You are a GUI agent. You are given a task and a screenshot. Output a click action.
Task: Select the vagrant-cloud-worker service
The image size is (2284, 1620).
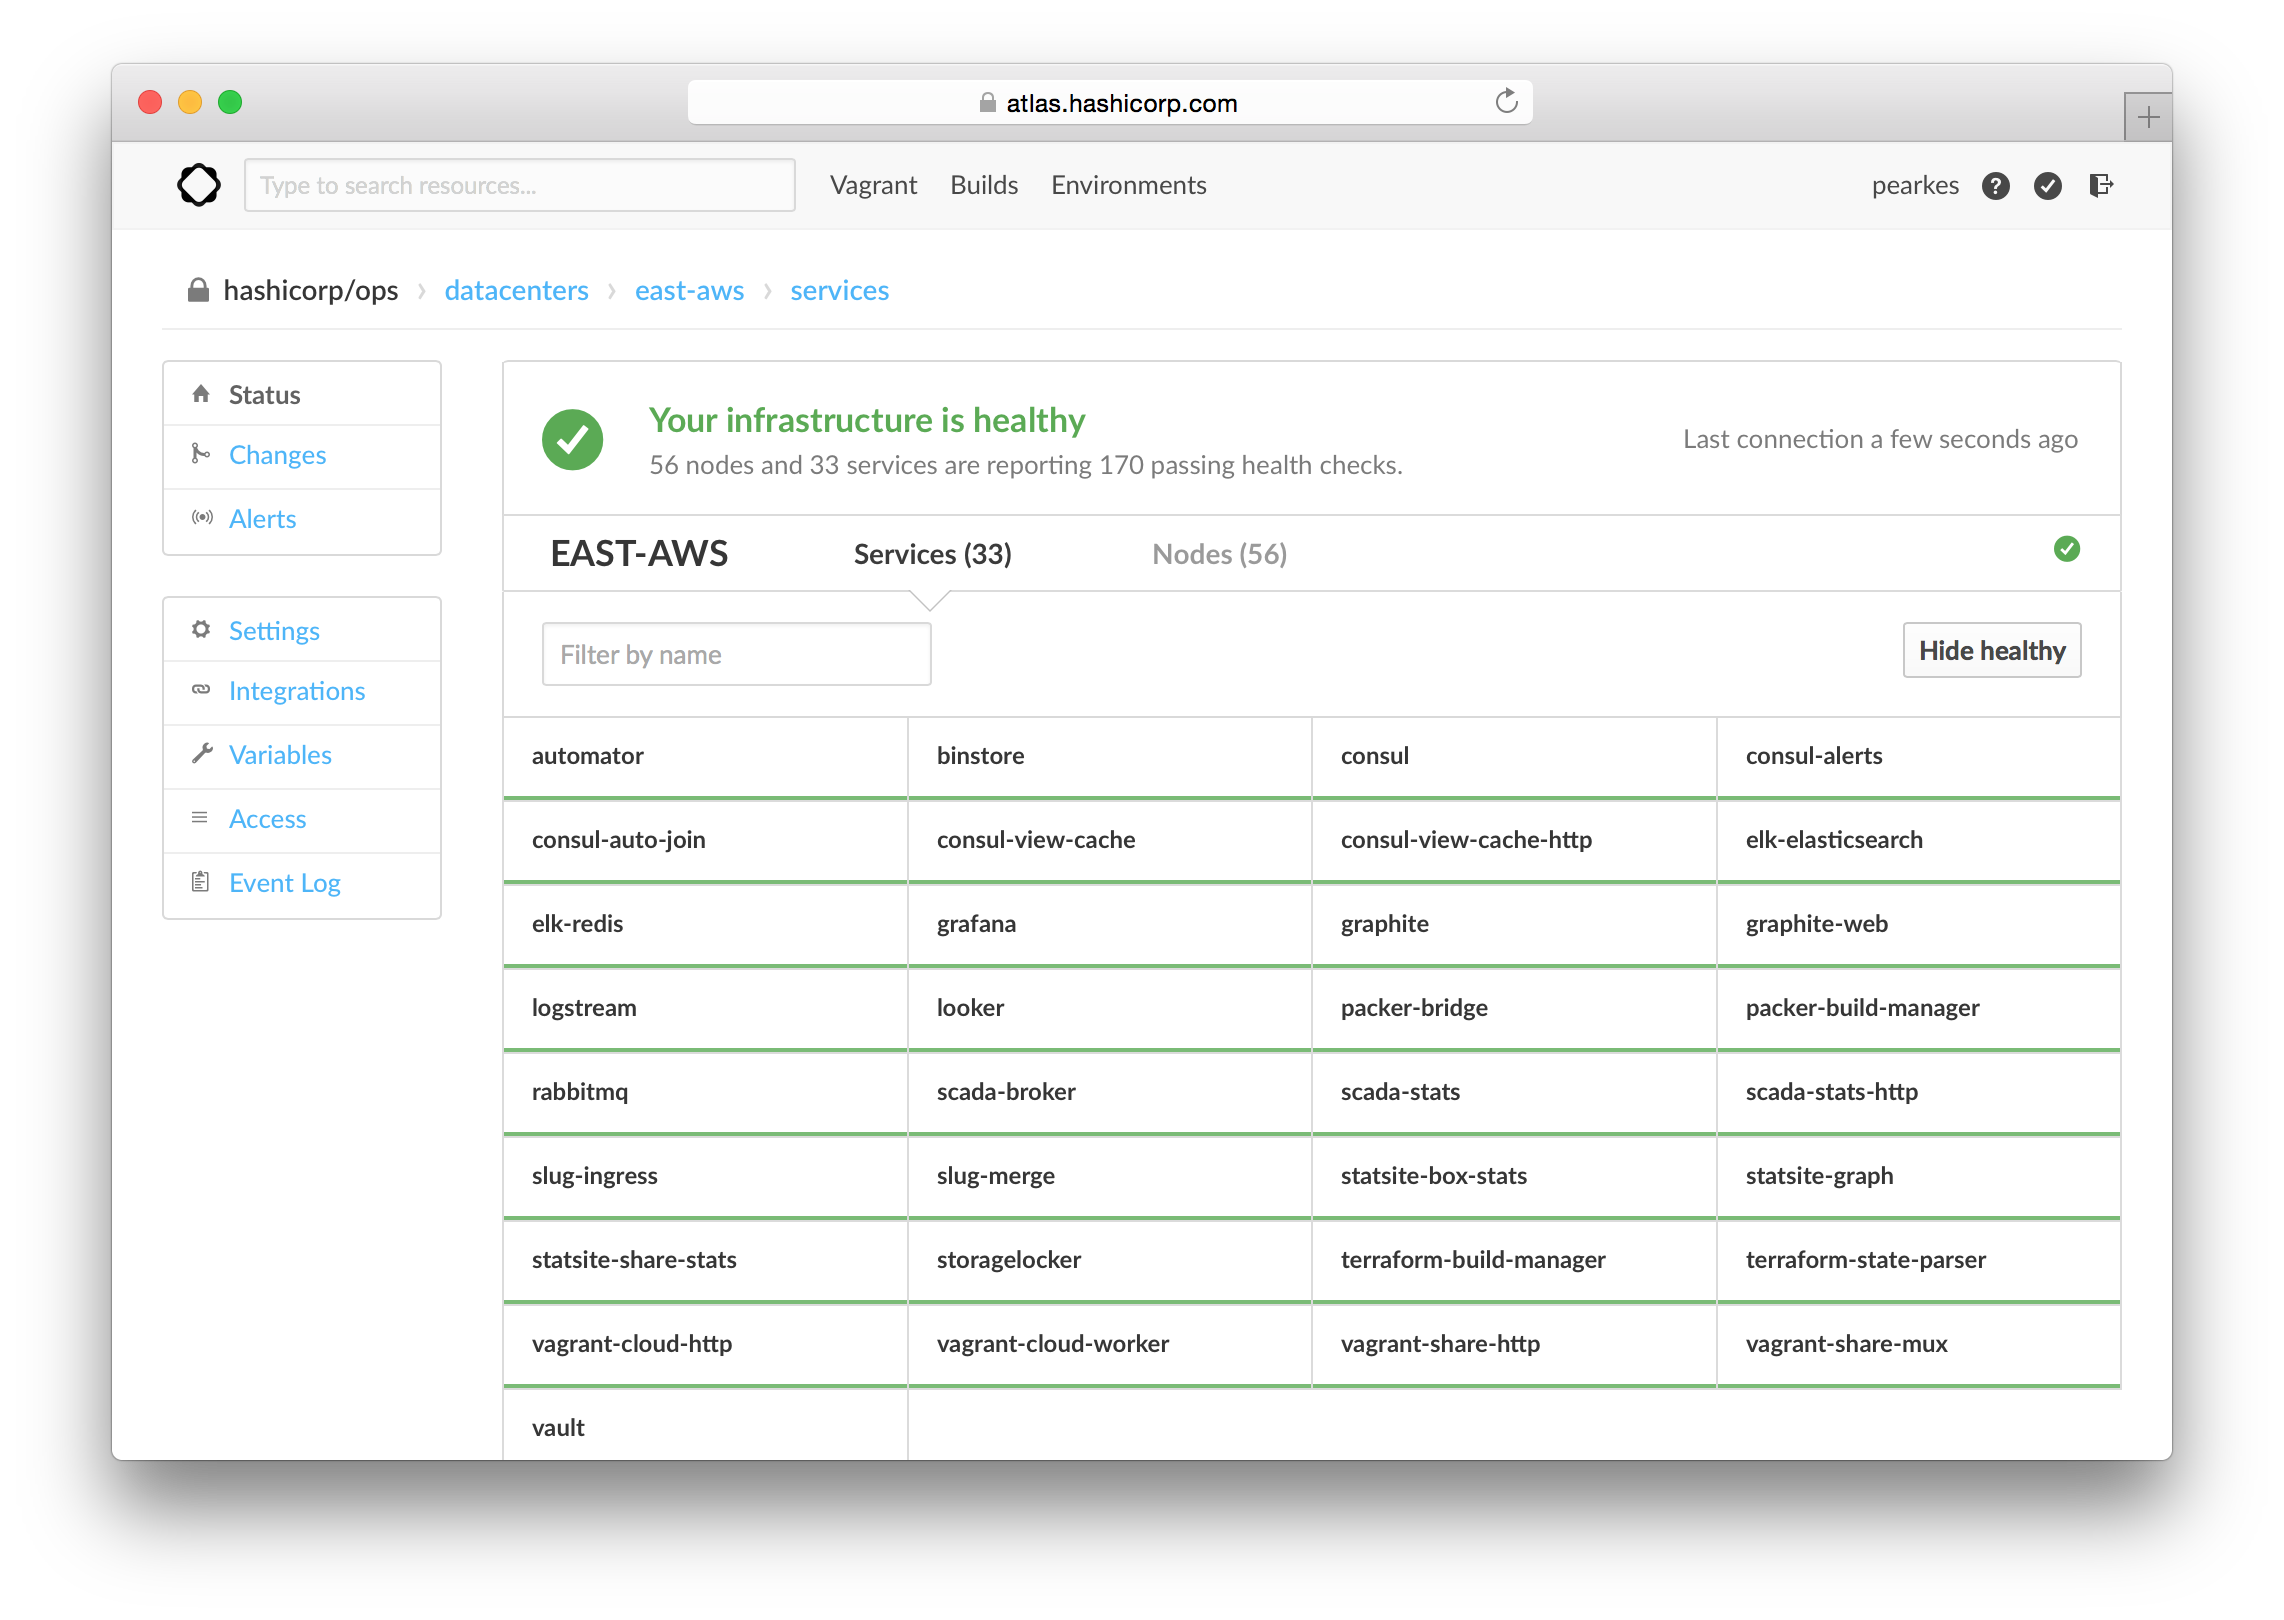[x=1110, y=1345]
